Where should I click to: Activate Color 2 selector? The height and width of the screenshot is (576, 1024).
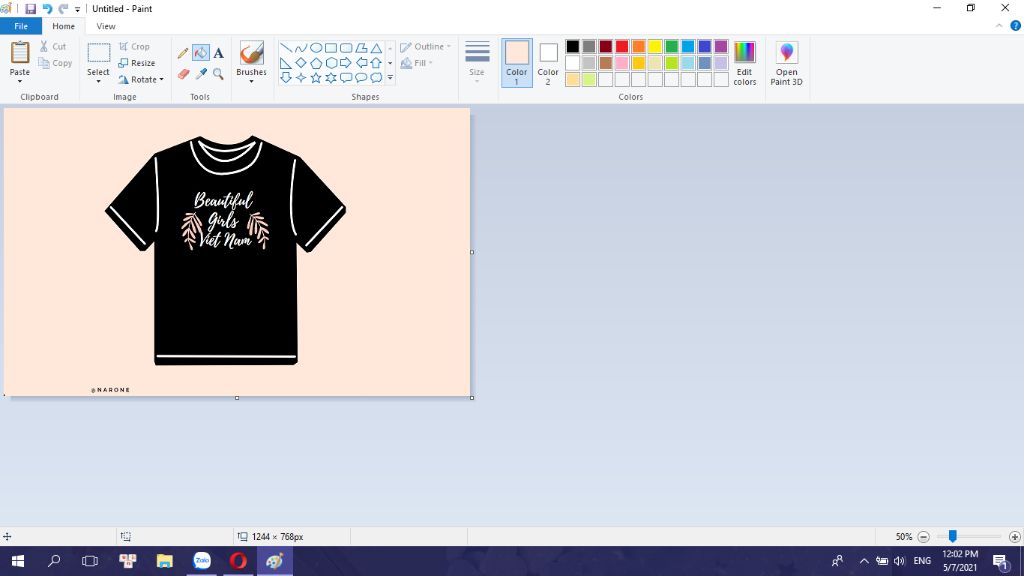click(548, 63)
